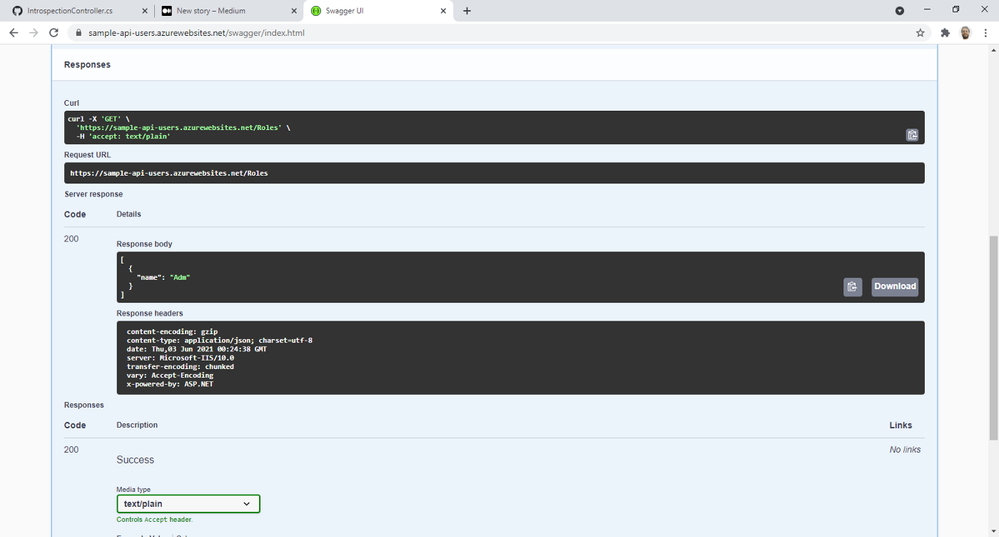View site information via the lock icon
This screenshot has width=999, height=537.
[x=78, y=32]
